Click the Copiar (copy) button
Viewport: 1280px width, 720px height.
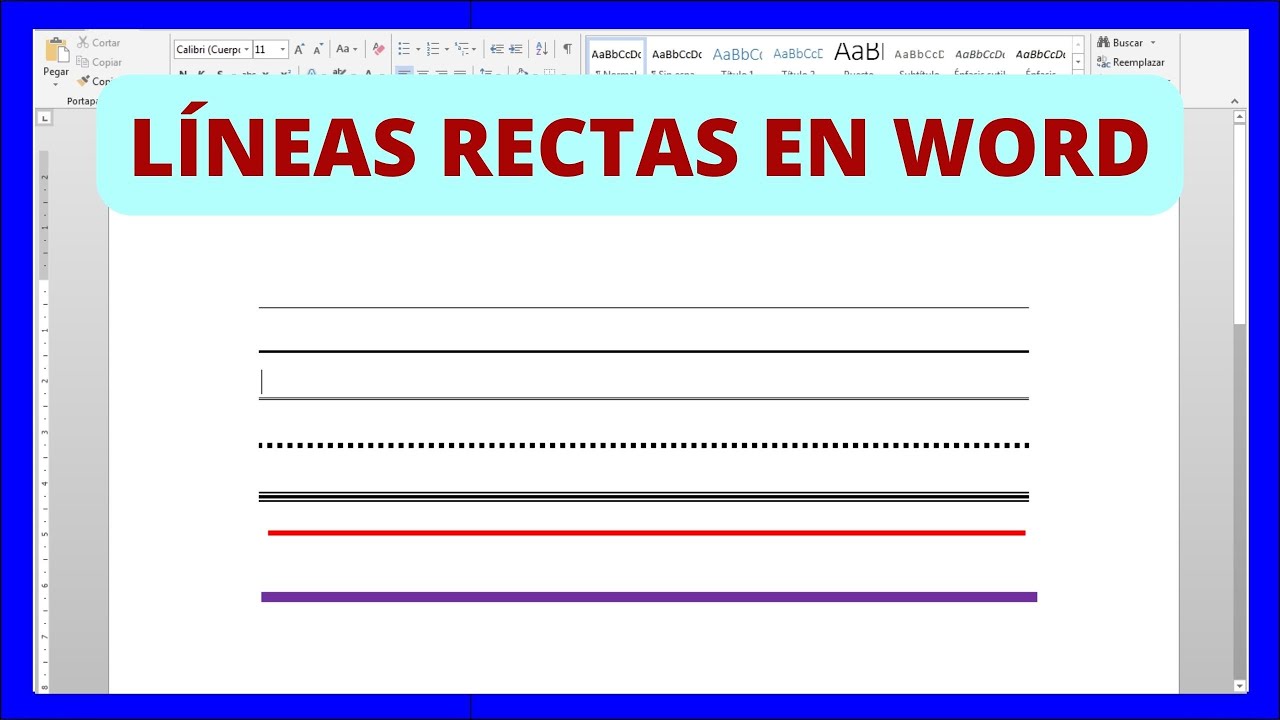tap(99, 62)
